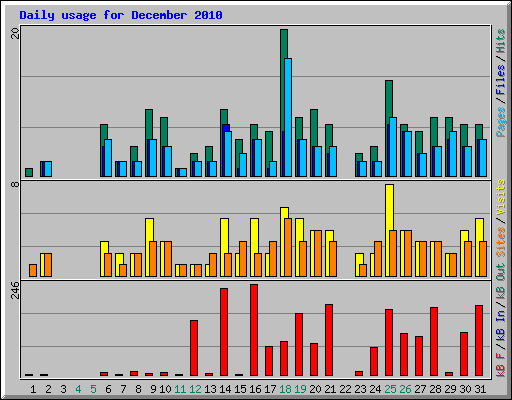The width and height of the screenshot is (512, 400).
Task: Click day label '7' on the x-axis
Action: [x=123, y=389]
